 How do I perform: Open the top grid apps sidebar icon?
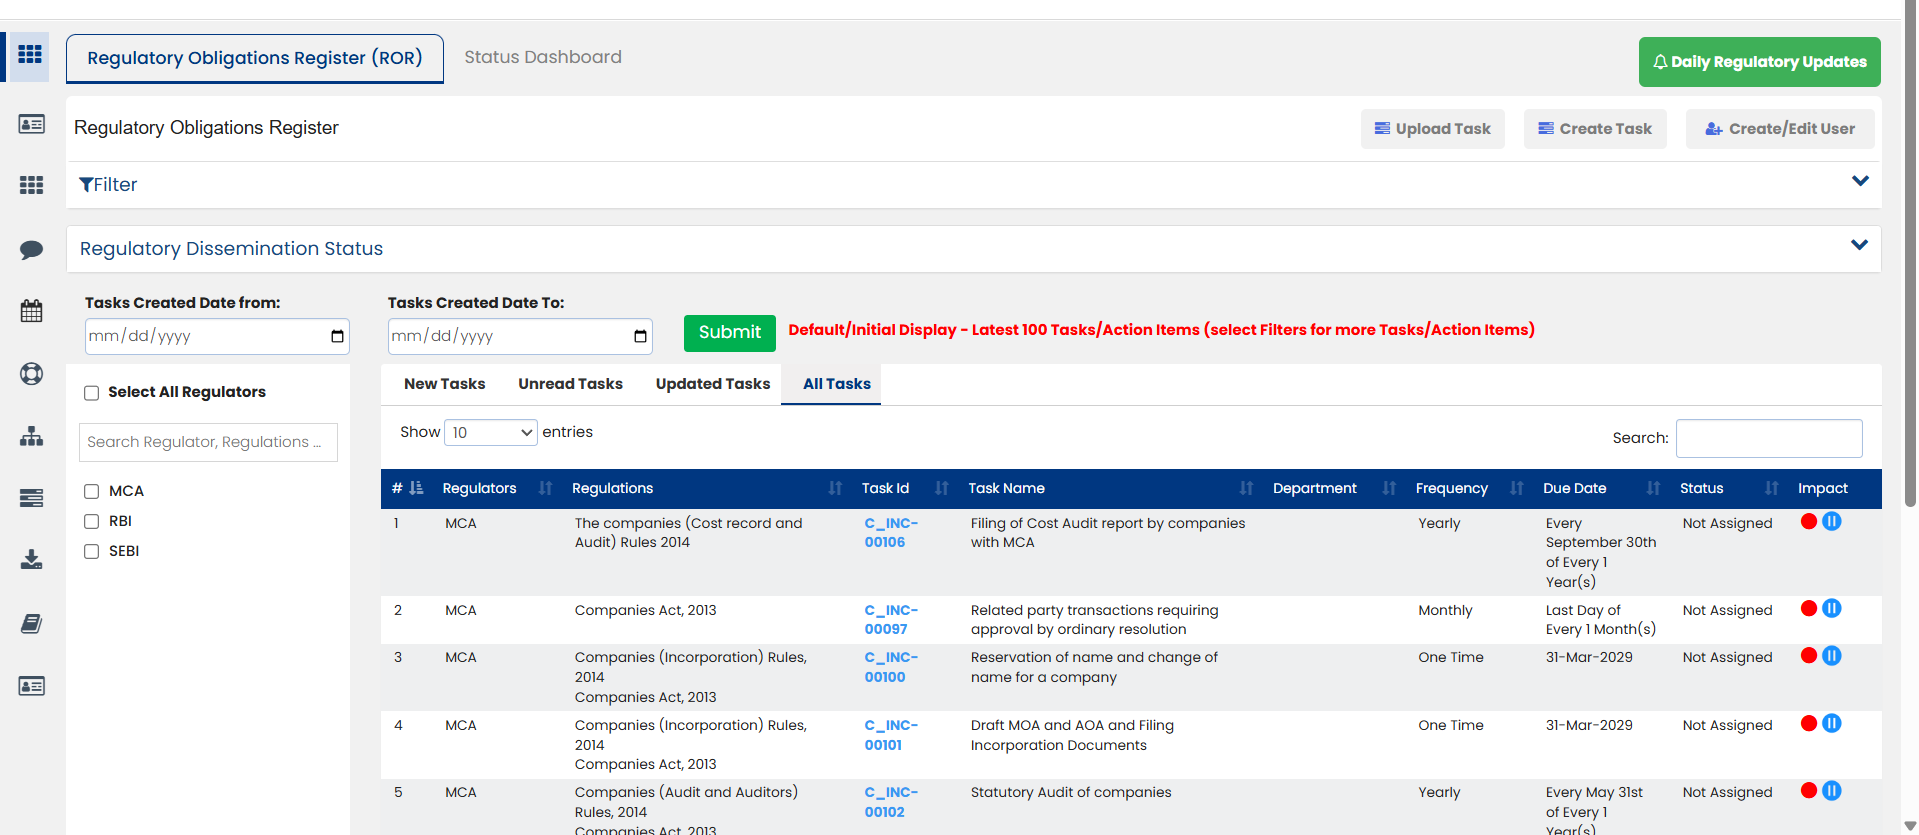coord(30,55)
